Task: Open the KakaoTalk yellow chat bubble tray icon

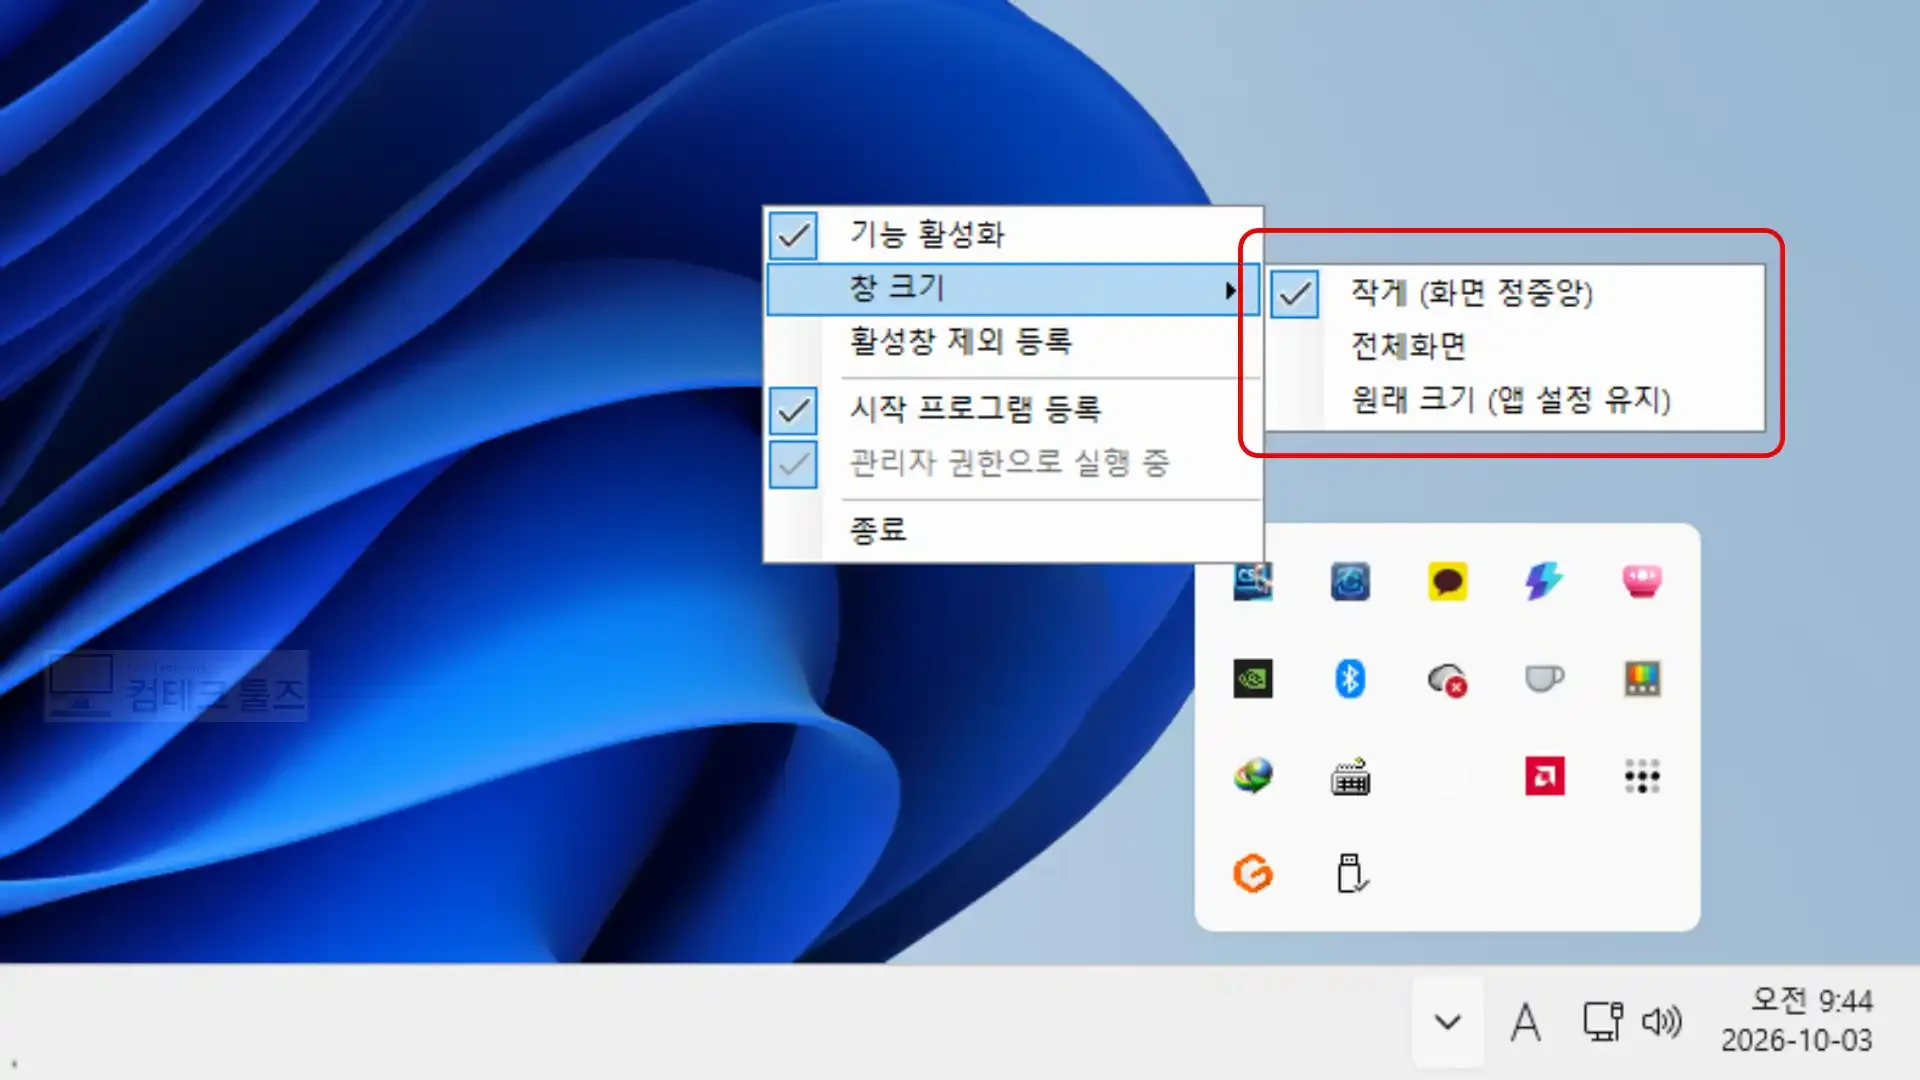Action: tap(1447, 581)
